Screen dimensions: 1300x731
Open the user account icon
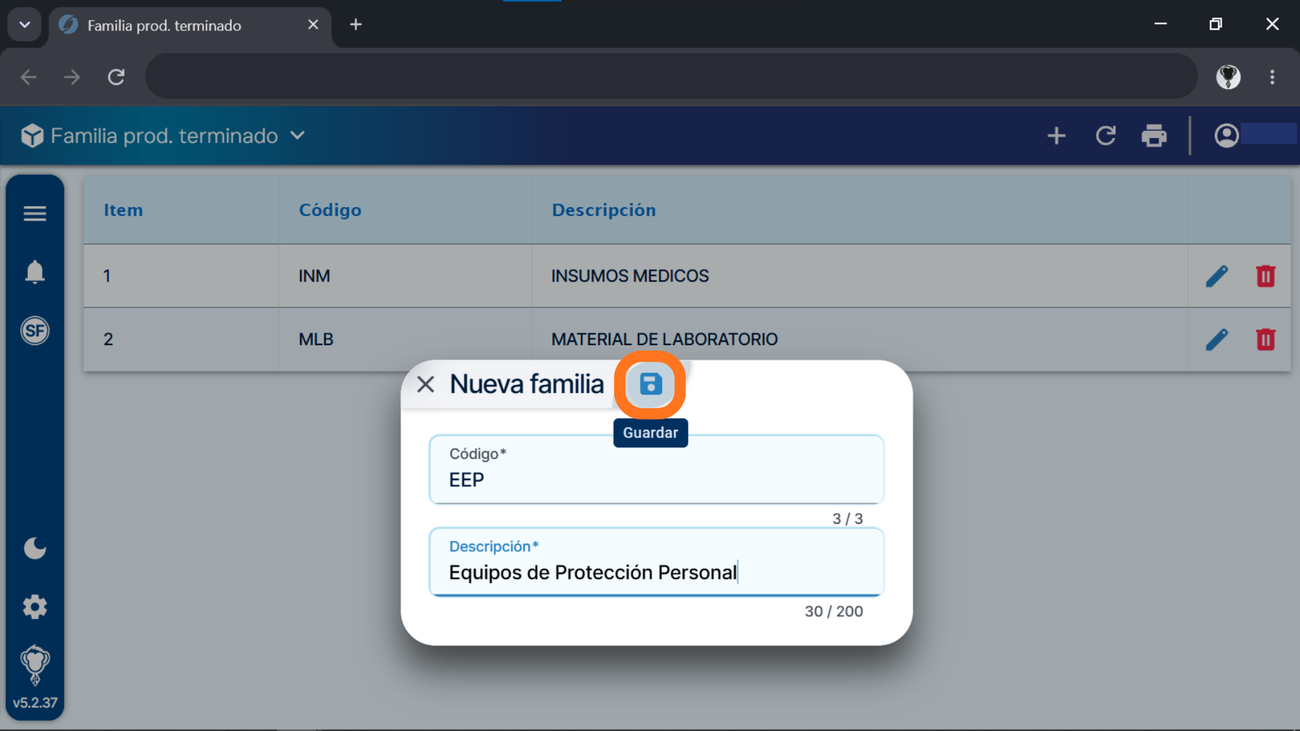tap(1227, 136)
